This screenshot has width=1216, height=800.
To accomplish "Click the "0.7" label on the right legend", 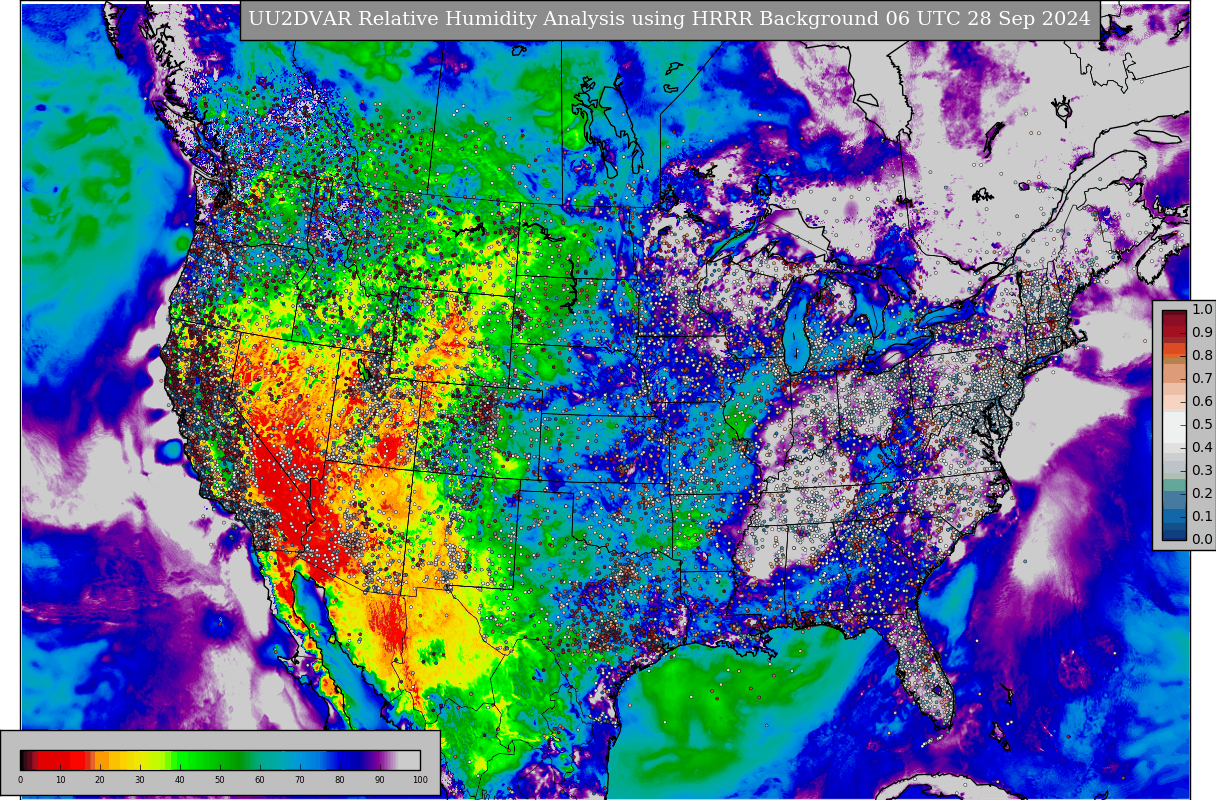I will click(x=1202, y=378).
